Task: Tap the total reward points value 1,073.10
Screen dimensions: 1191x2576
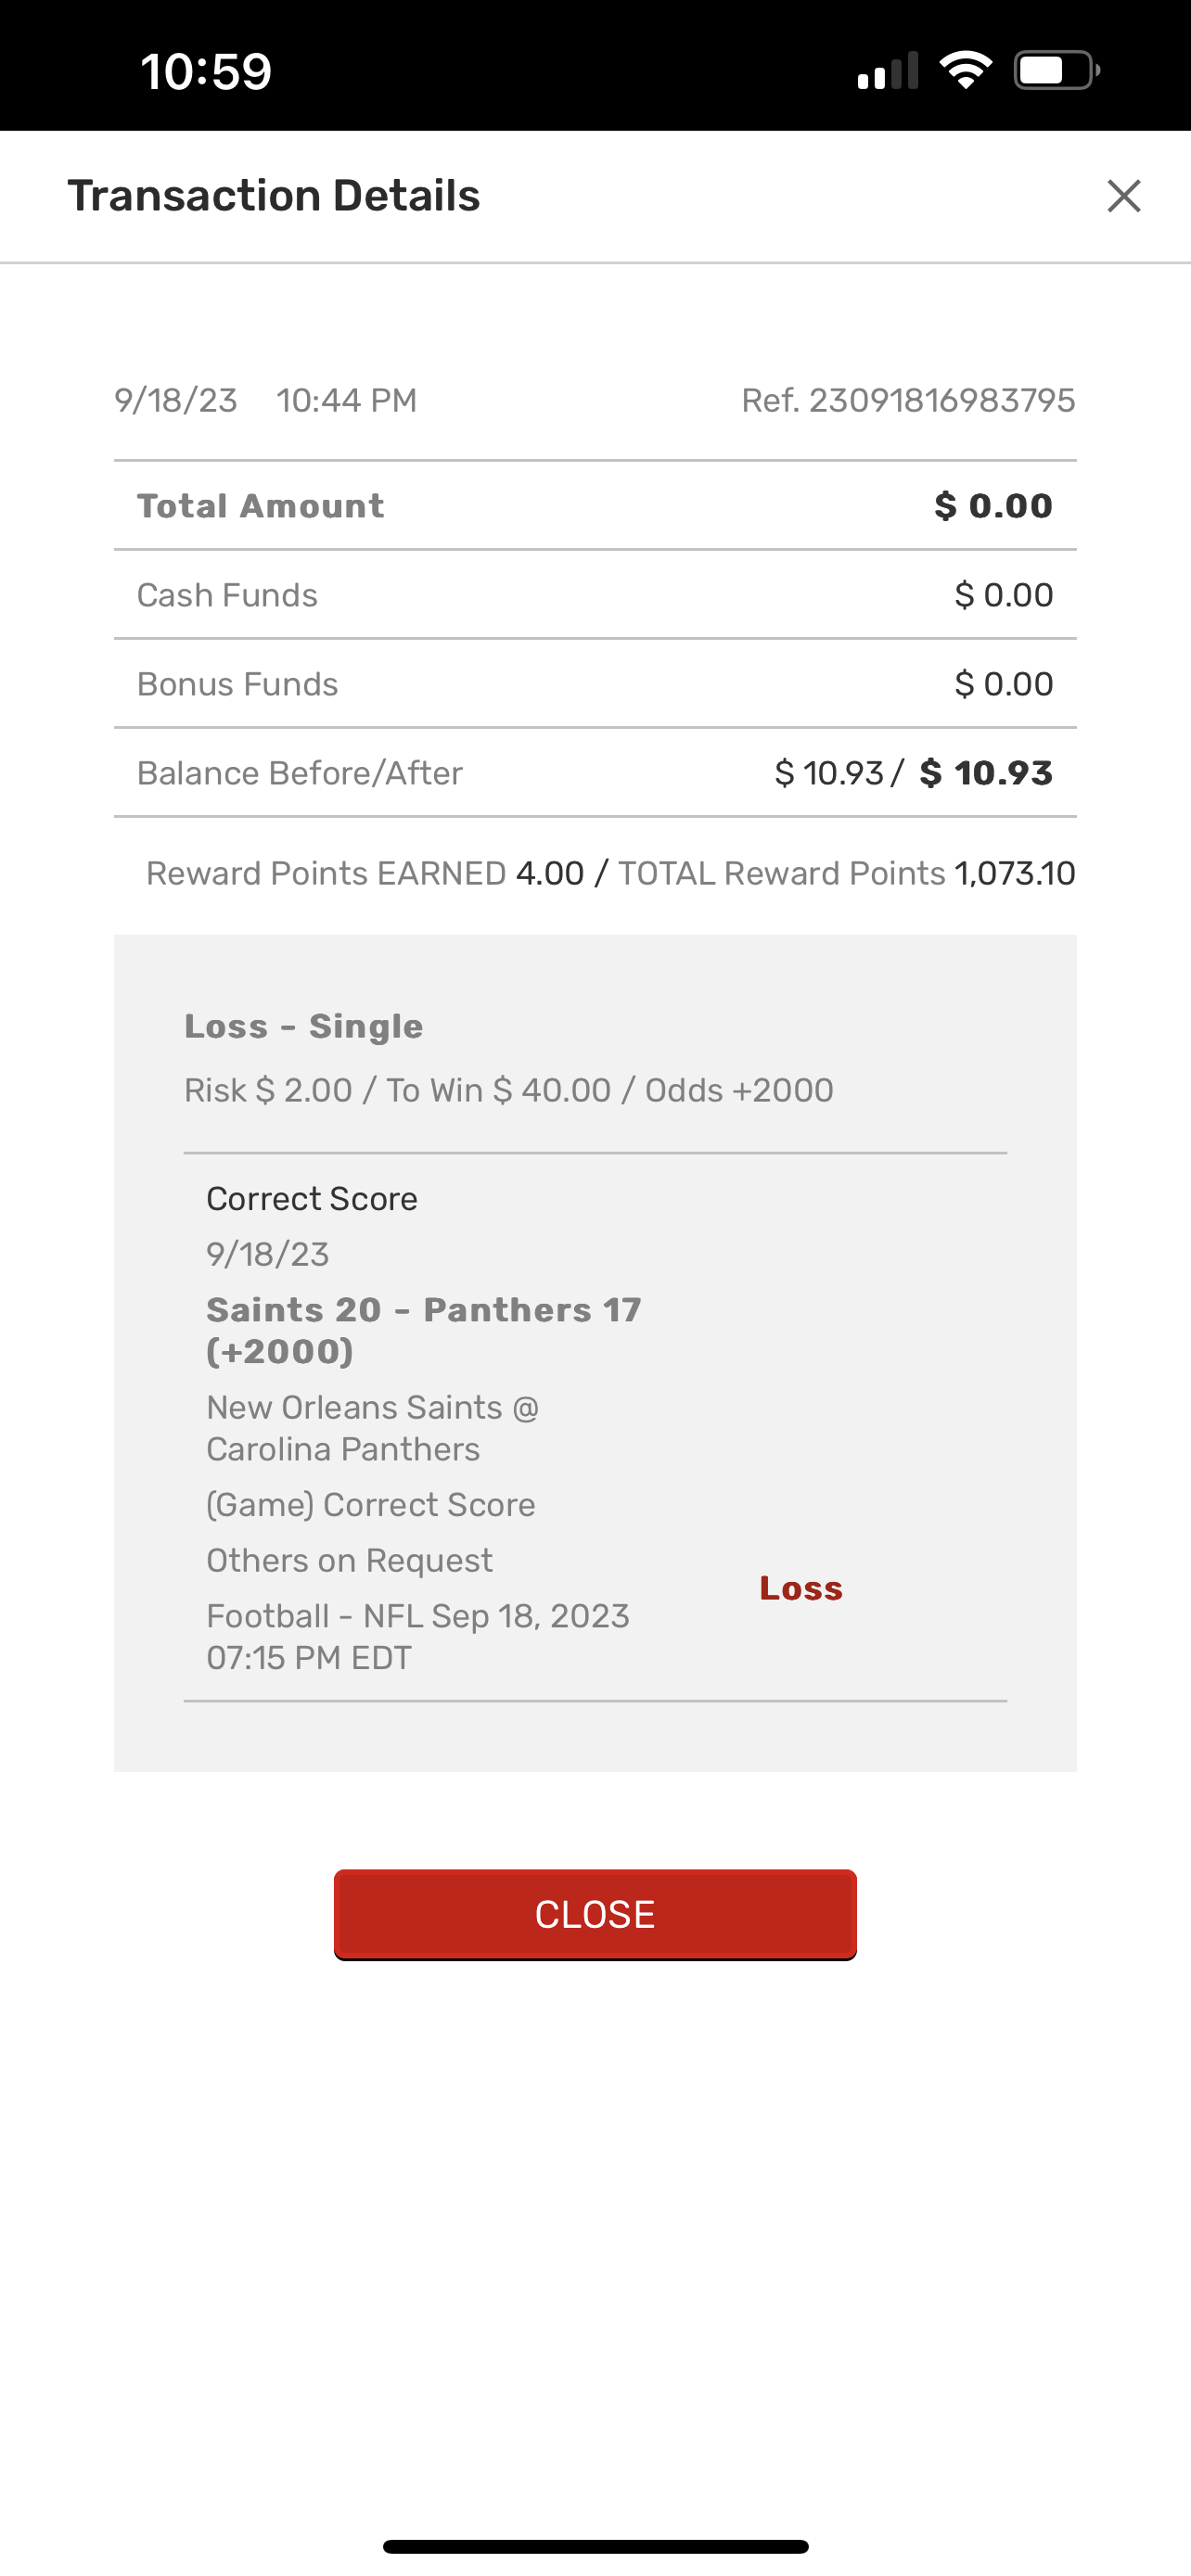Action: [1014, 873]
